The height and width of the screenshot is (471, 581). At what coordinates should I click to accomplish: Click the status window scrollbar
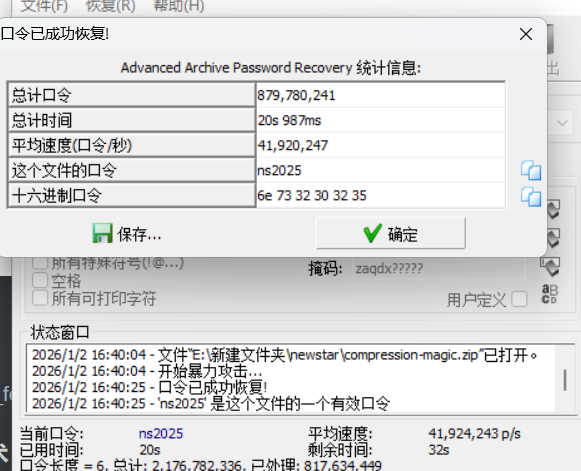click(x=565, y=379)
